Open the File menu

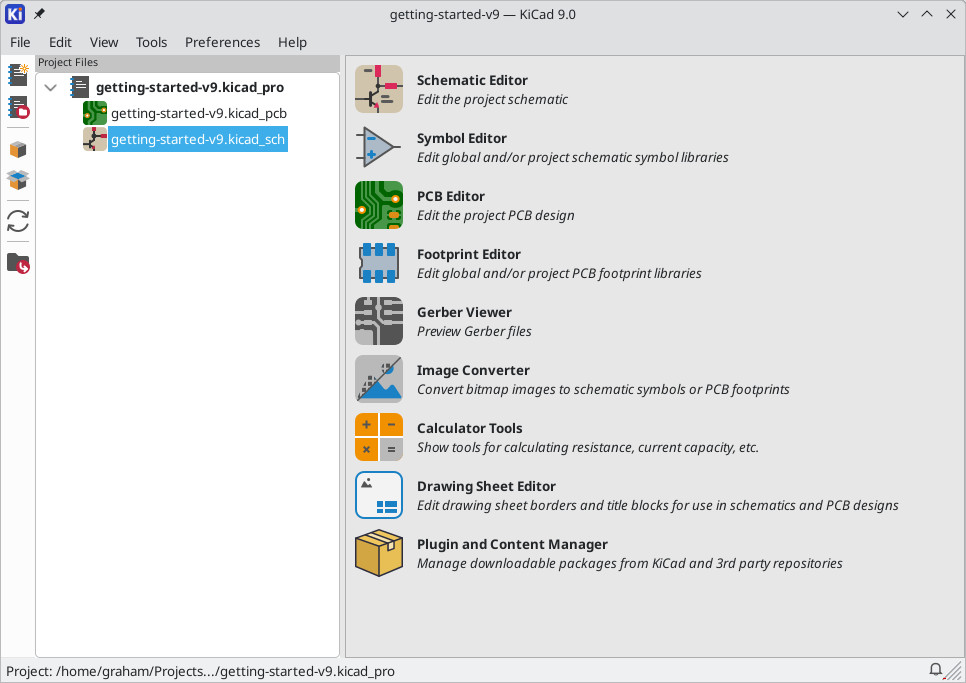coord(20,42)
